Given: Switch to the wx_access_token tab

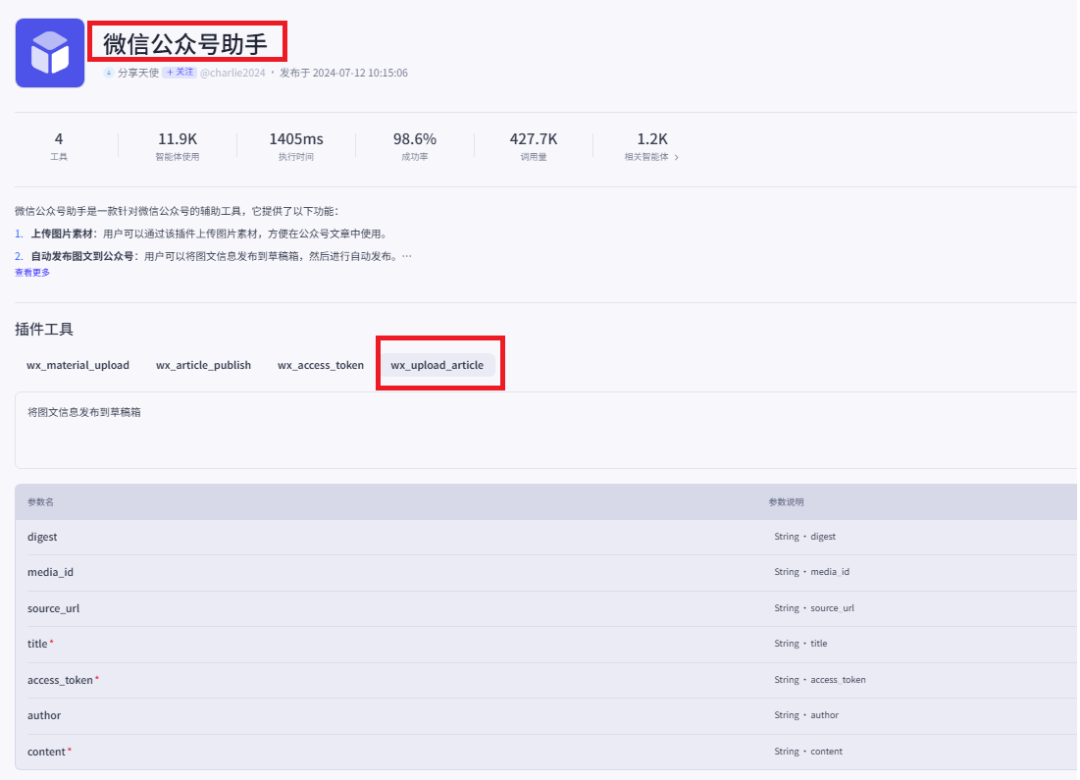Looking at the screenshot, I should 320,365.
